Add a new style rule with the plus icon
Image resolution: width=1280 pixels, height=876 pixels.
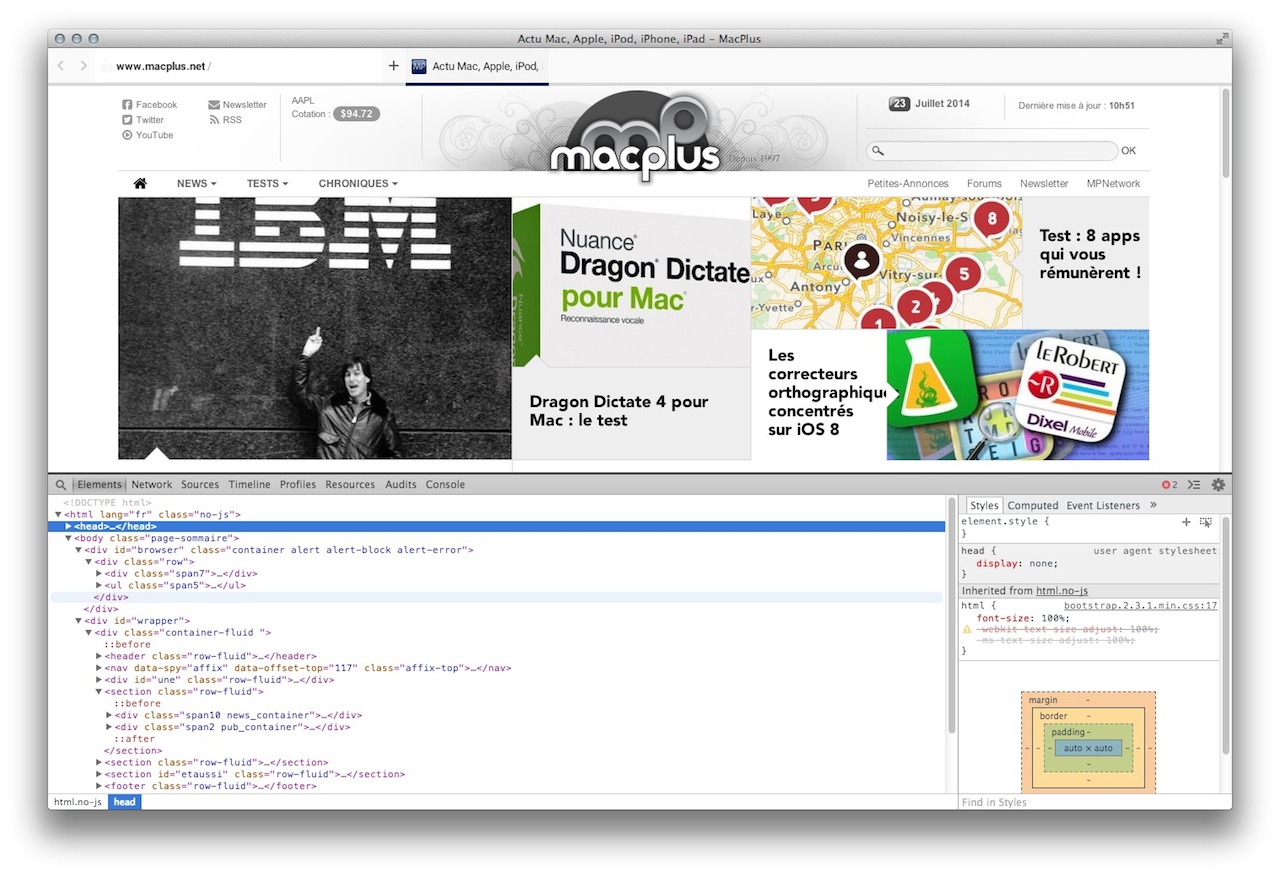(x=1186, y=522)
